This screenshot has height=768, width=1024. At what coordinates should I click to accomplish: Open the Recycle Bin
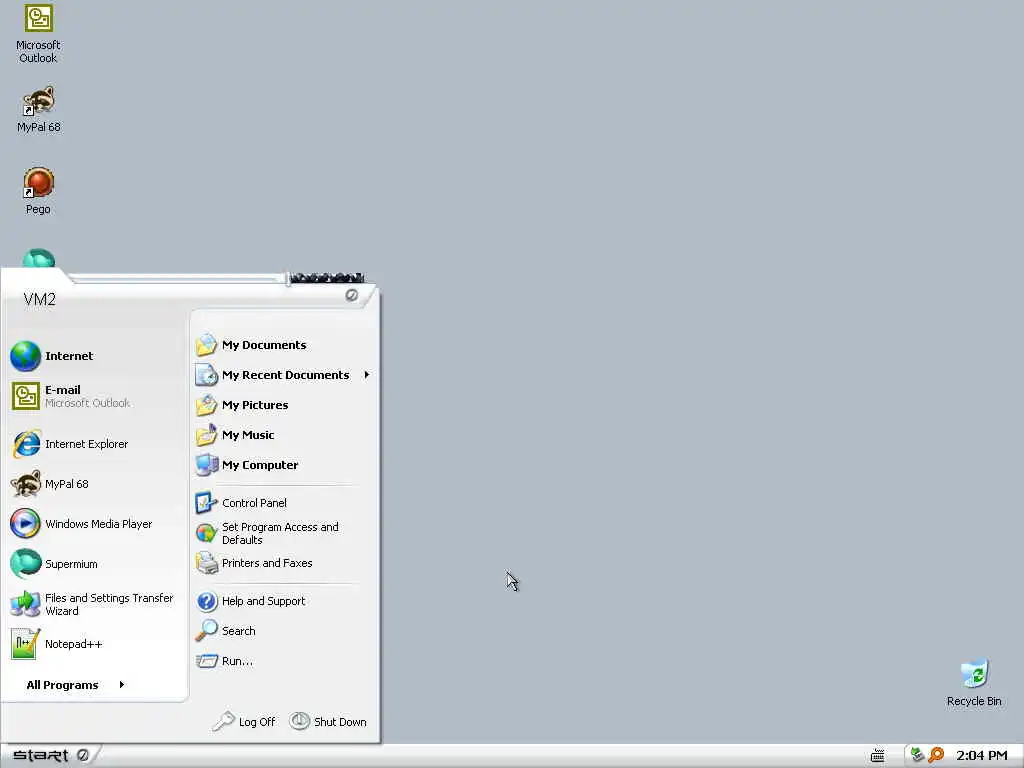coord(974,683)
